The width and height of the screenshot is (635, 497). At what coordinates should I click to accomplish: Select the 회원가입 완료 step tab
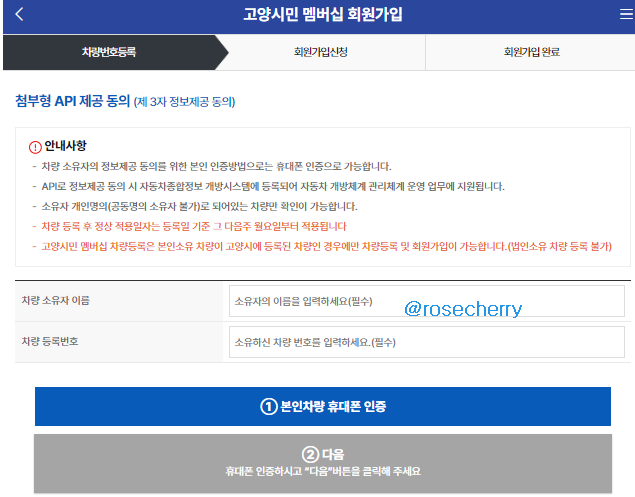click(531, 52)
